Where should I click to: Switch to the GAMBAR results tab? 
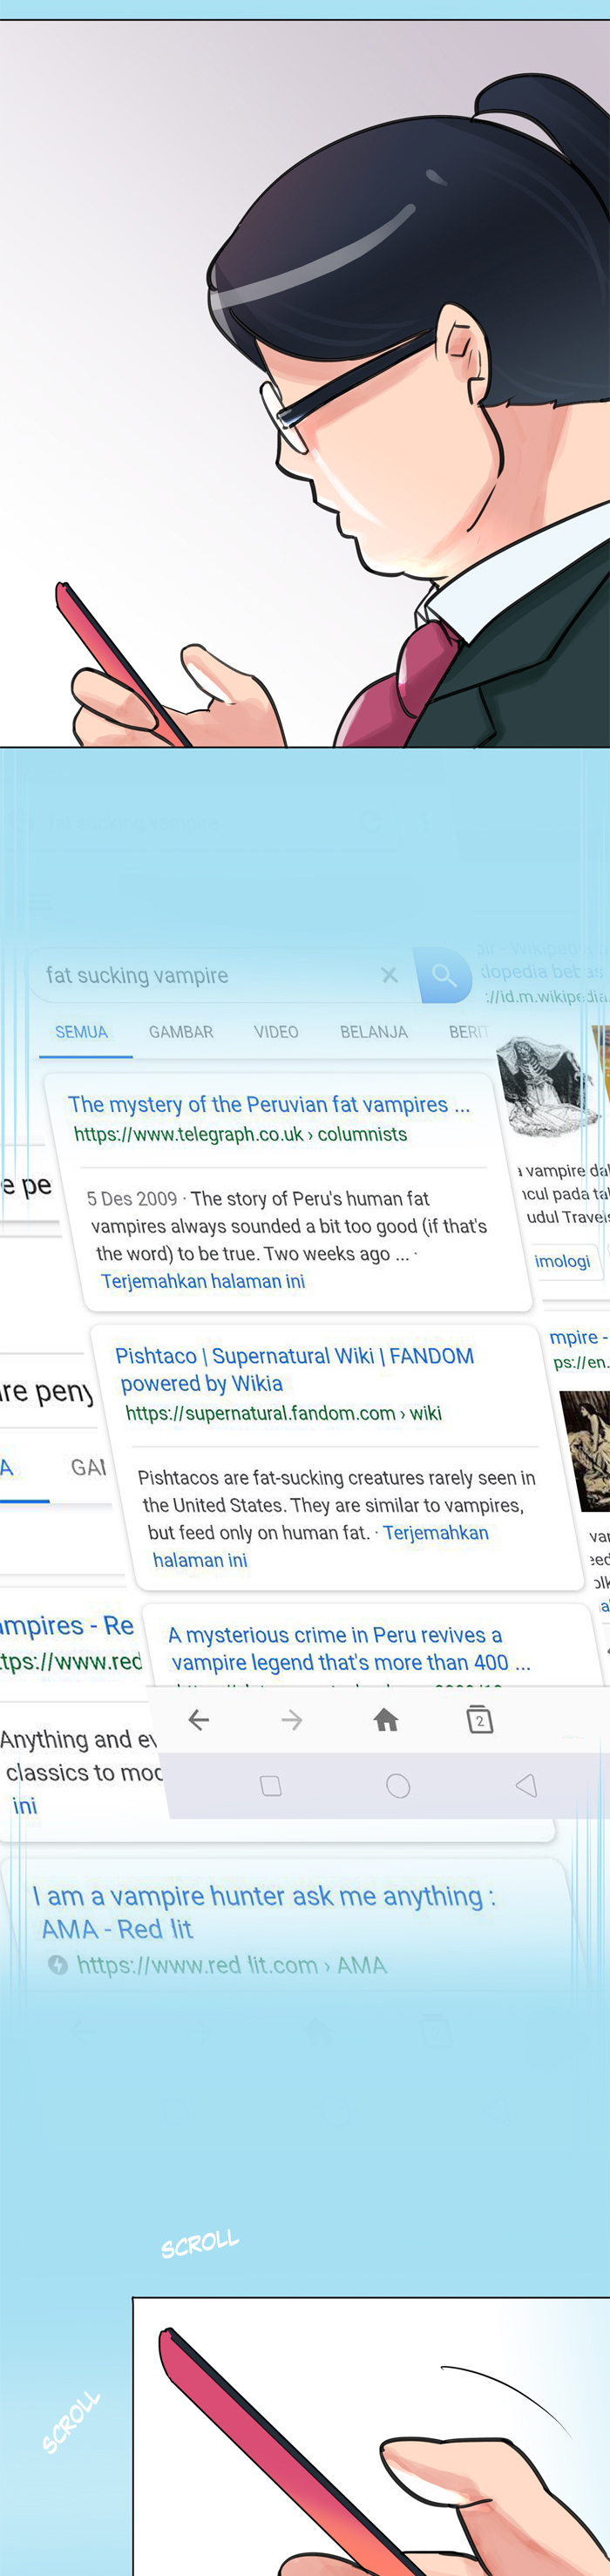pyautogui.click(x=181, y=1032)
